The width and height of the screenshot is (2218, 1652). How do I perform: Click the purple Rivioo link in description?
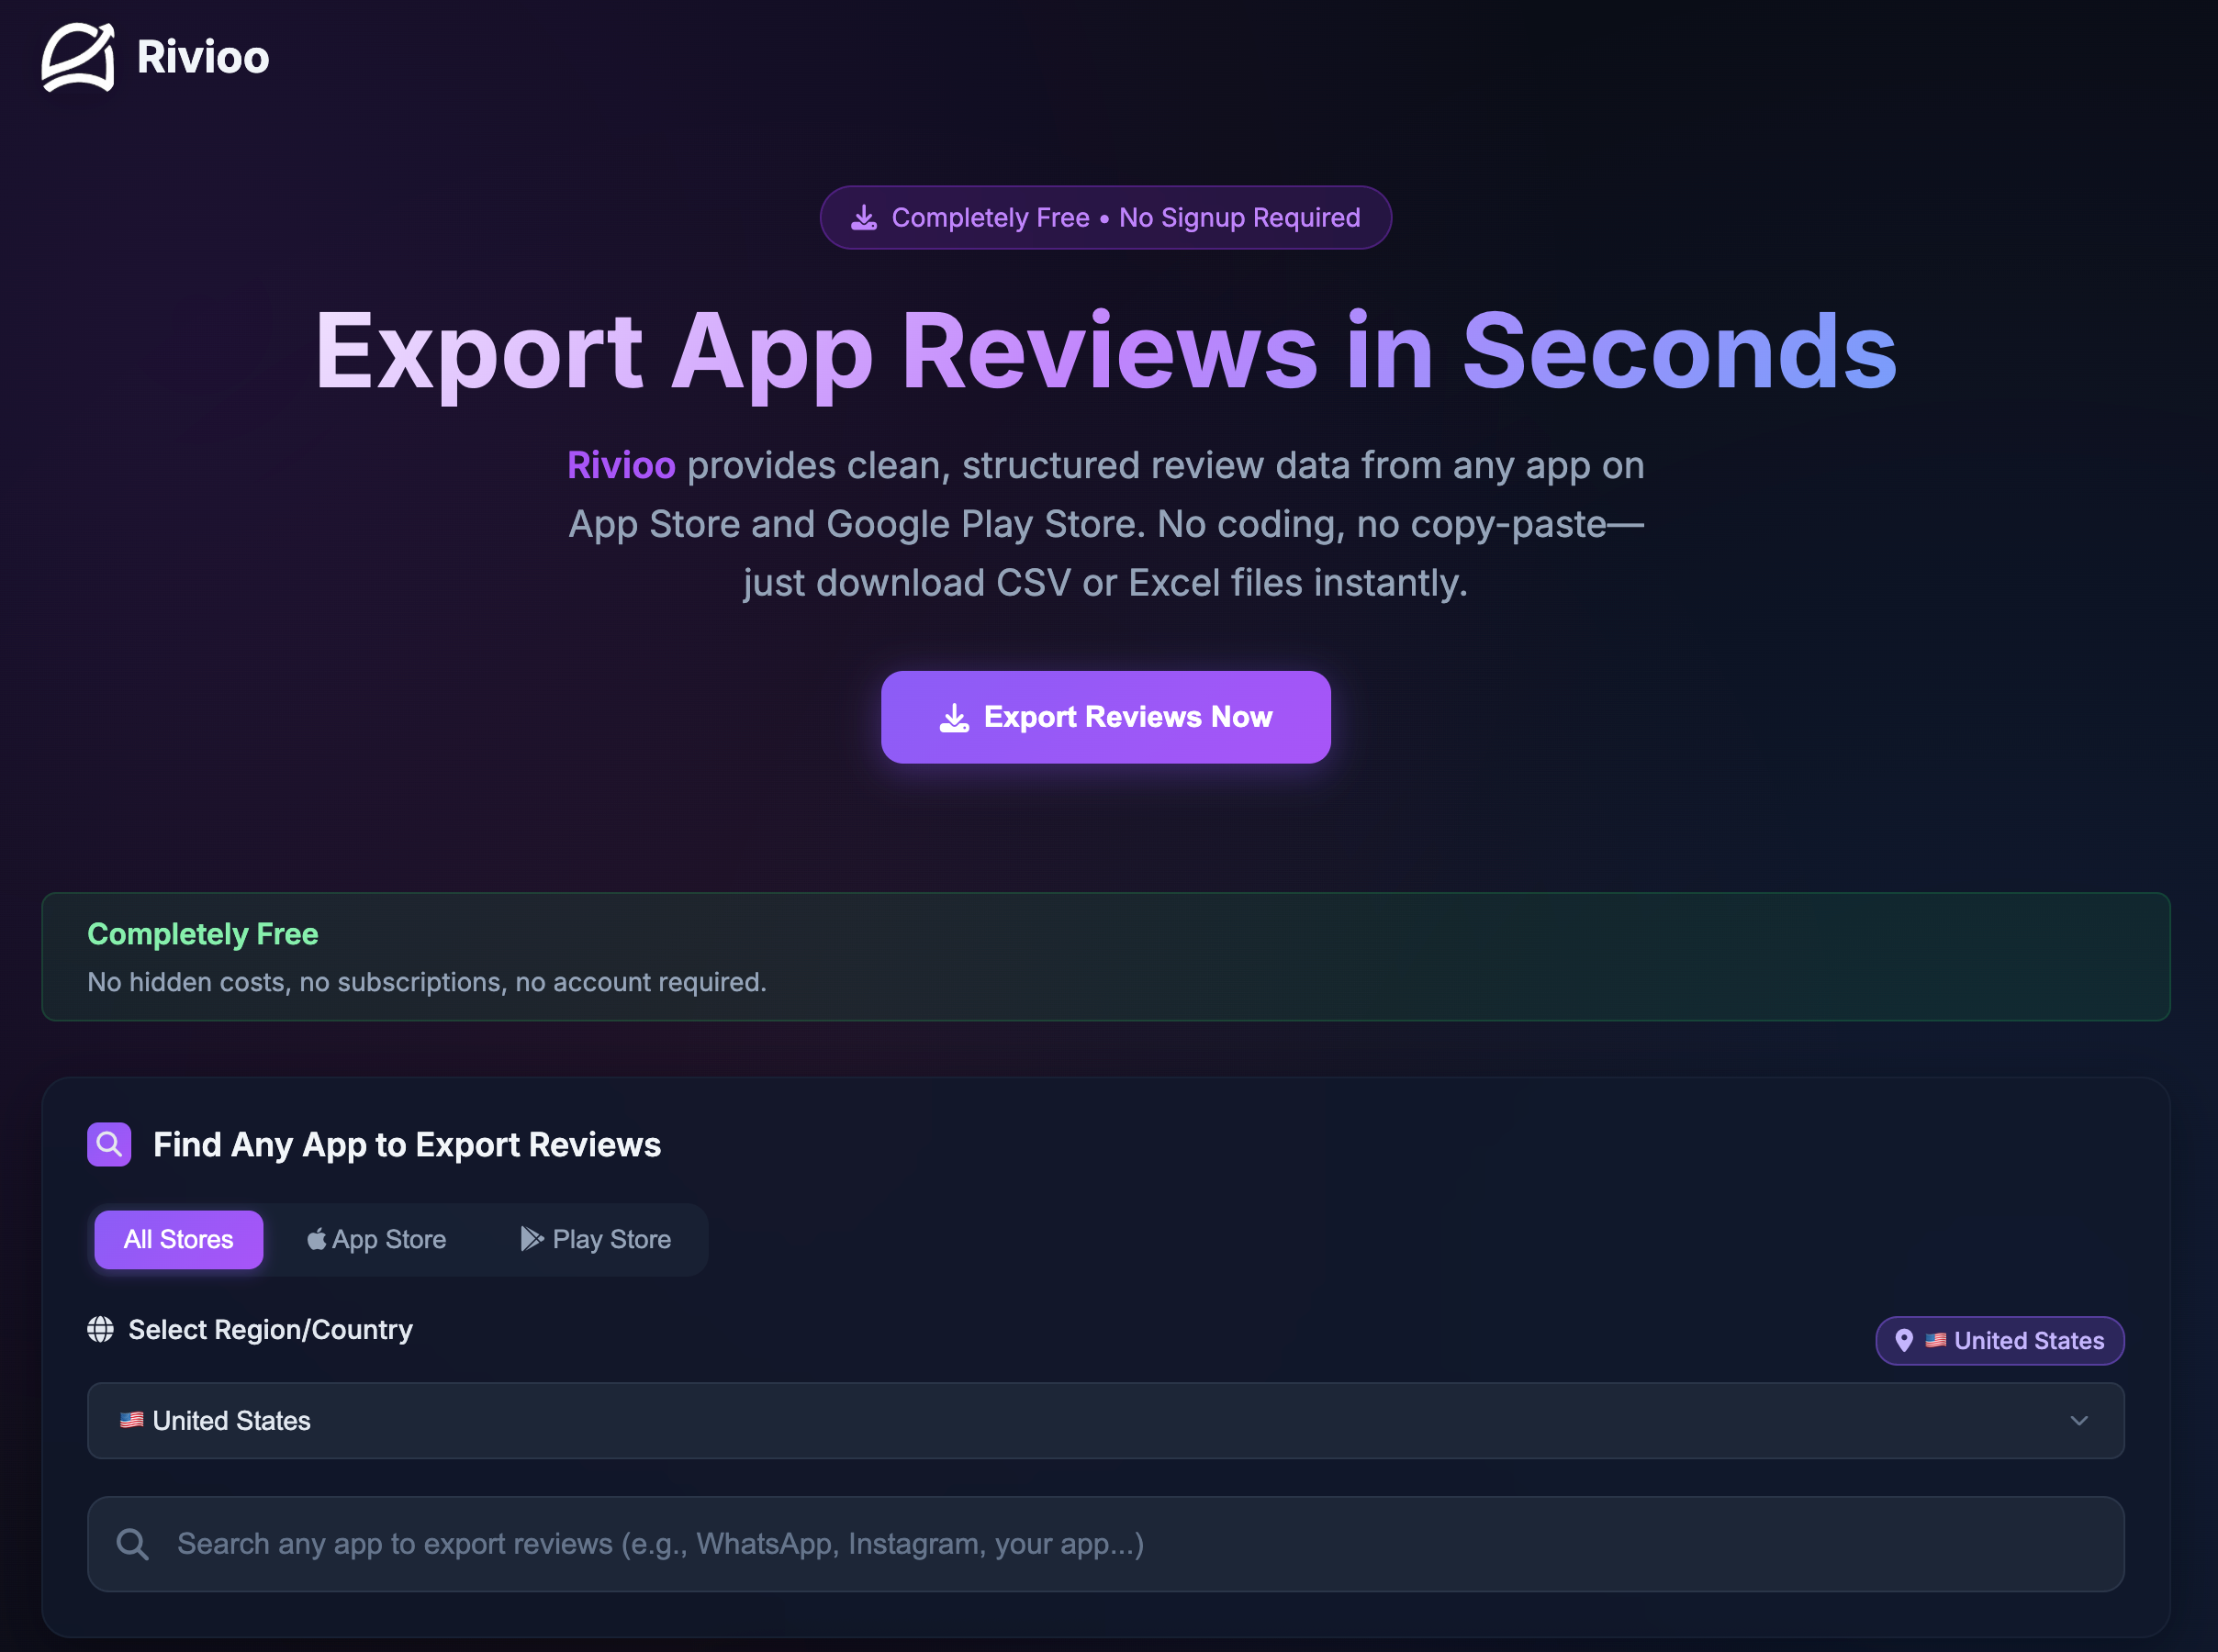(x=621, y=466)
